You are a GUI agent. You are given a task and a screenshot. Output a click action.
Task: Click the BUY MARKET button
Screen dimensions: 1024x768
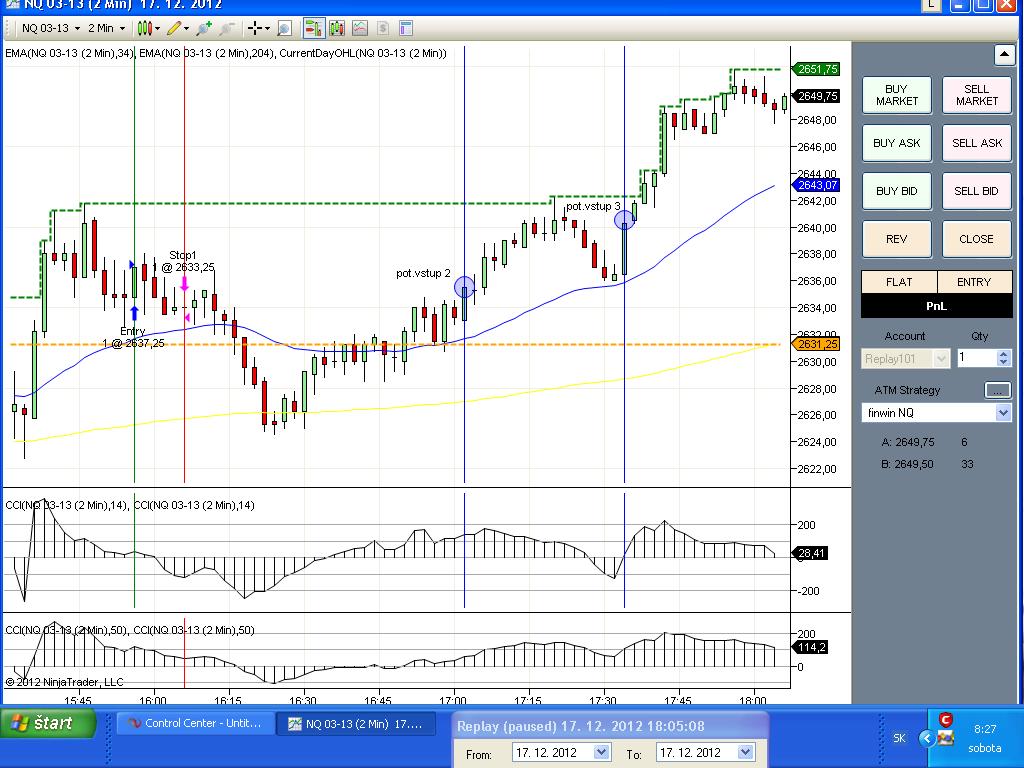click(x=897, y=95)
